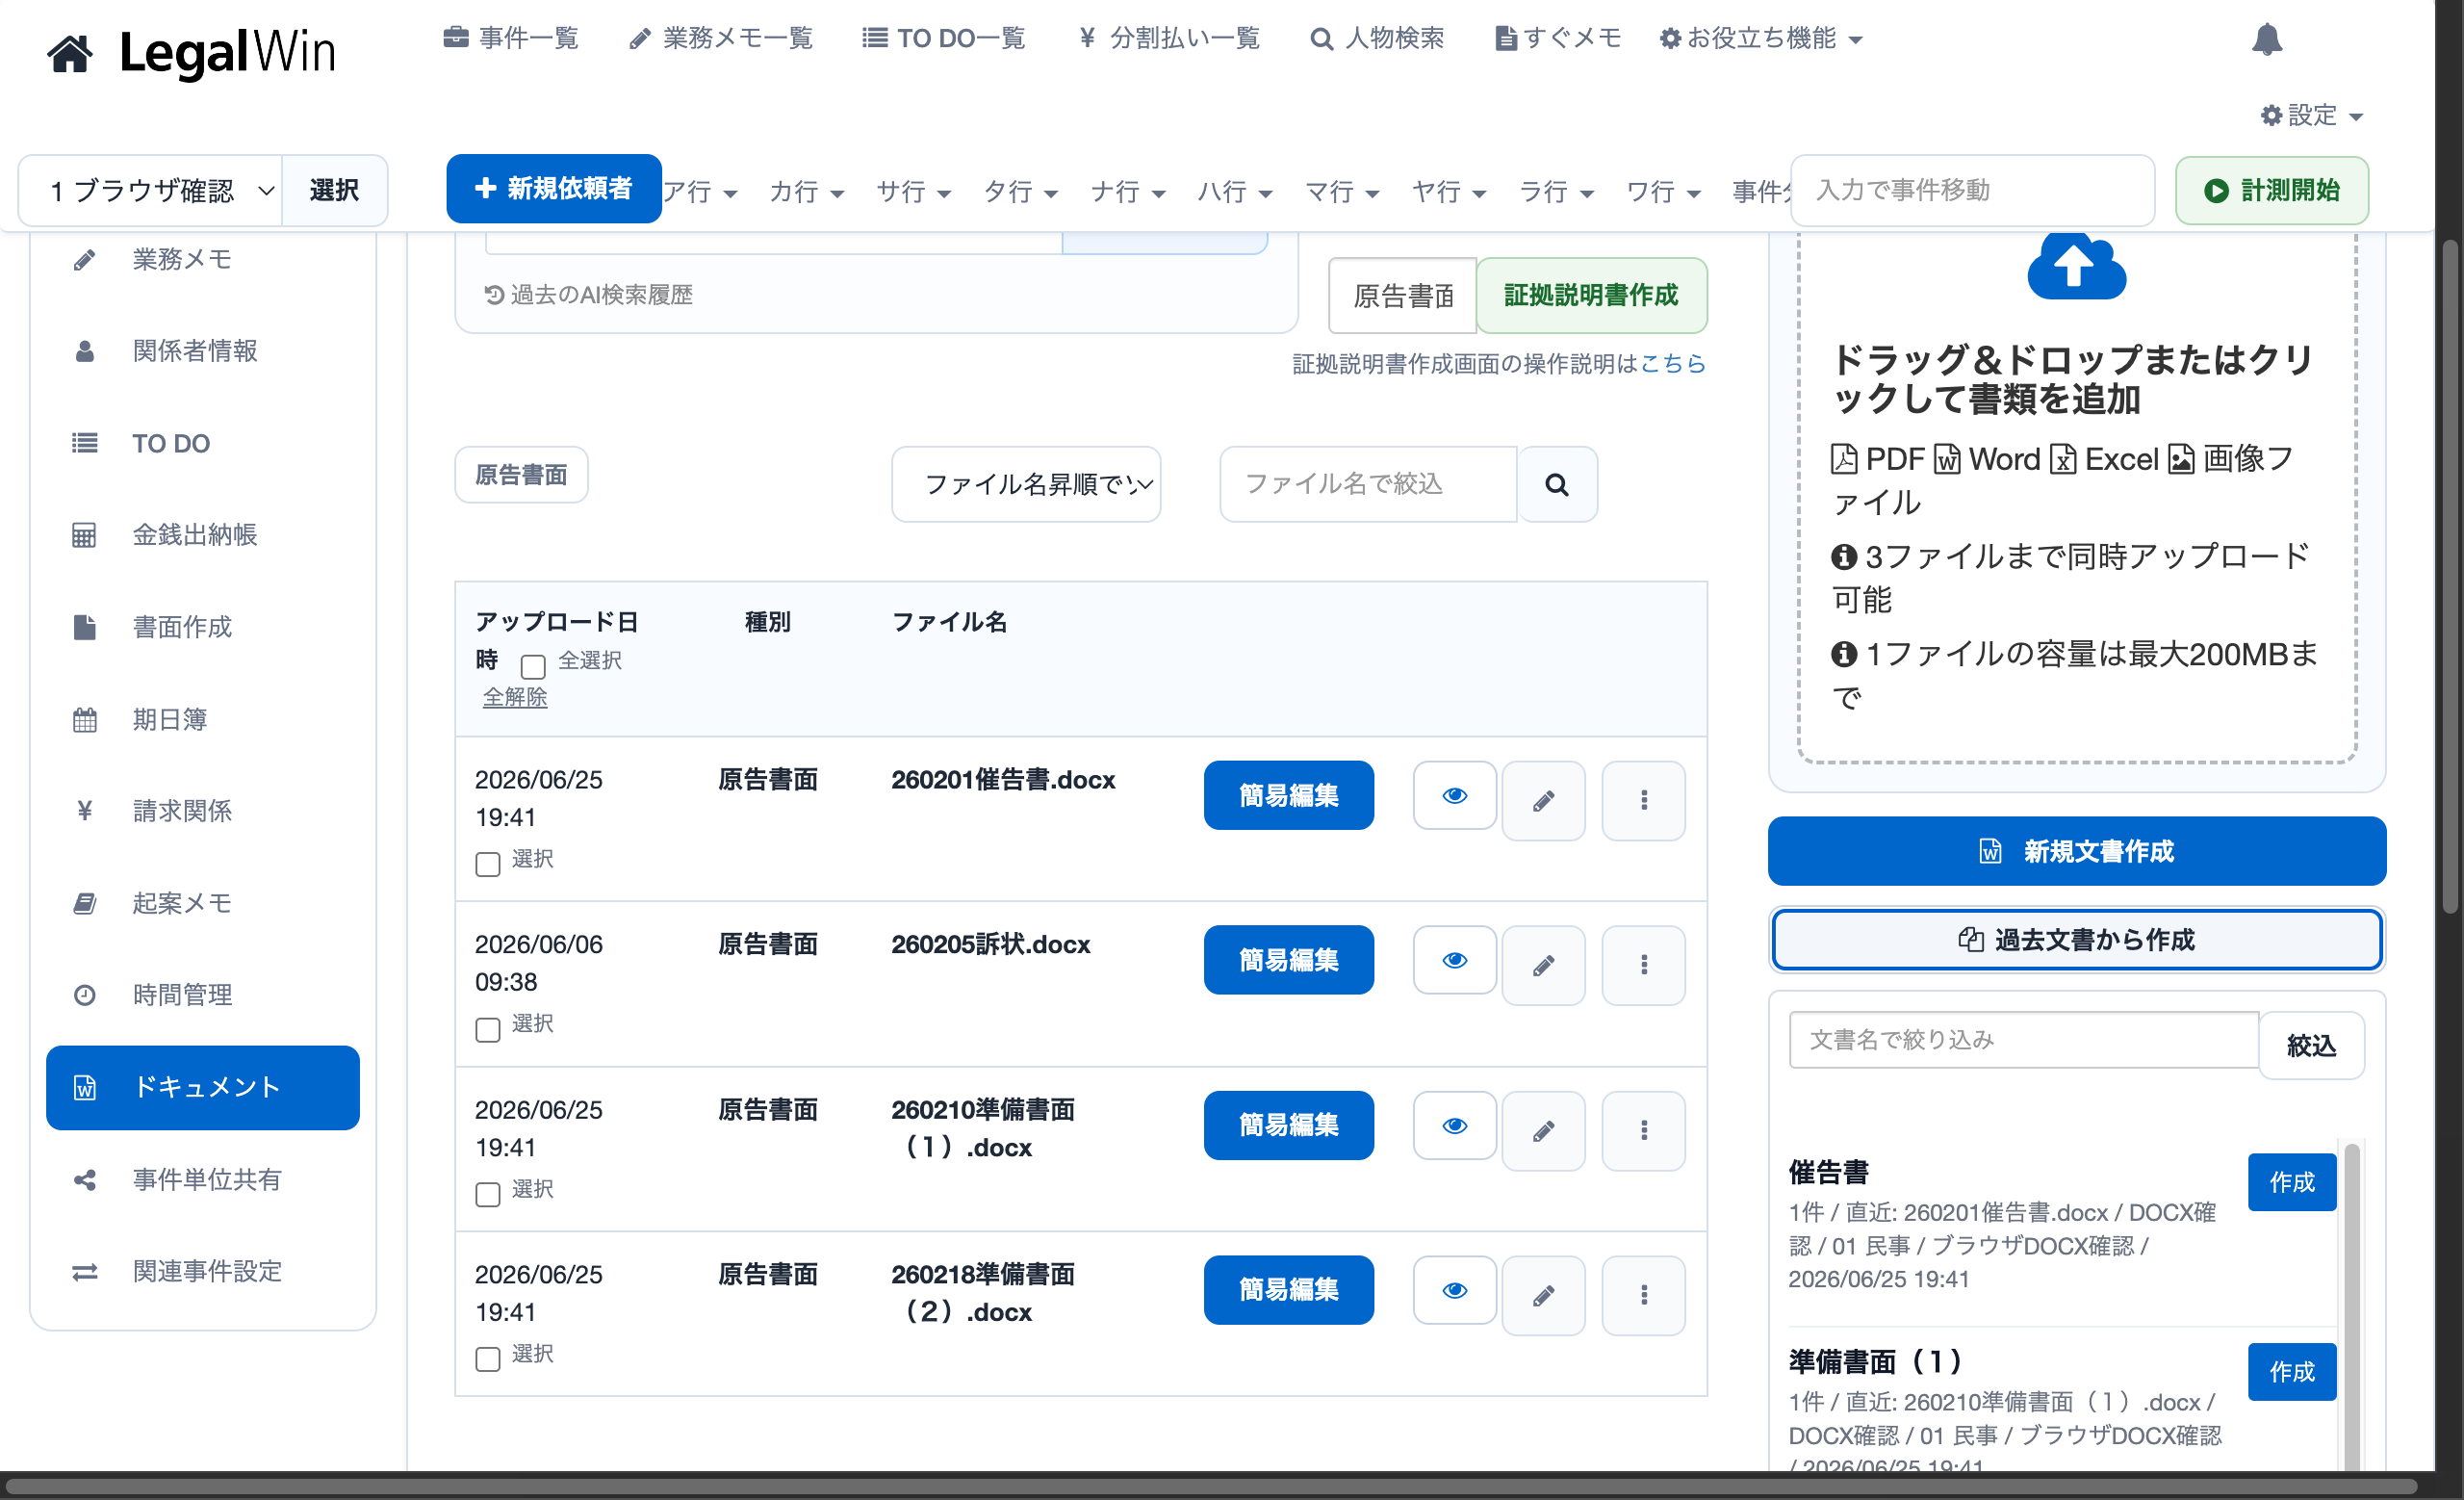
Task: Click the file name search magnifier button
Action: (1557, 484)
